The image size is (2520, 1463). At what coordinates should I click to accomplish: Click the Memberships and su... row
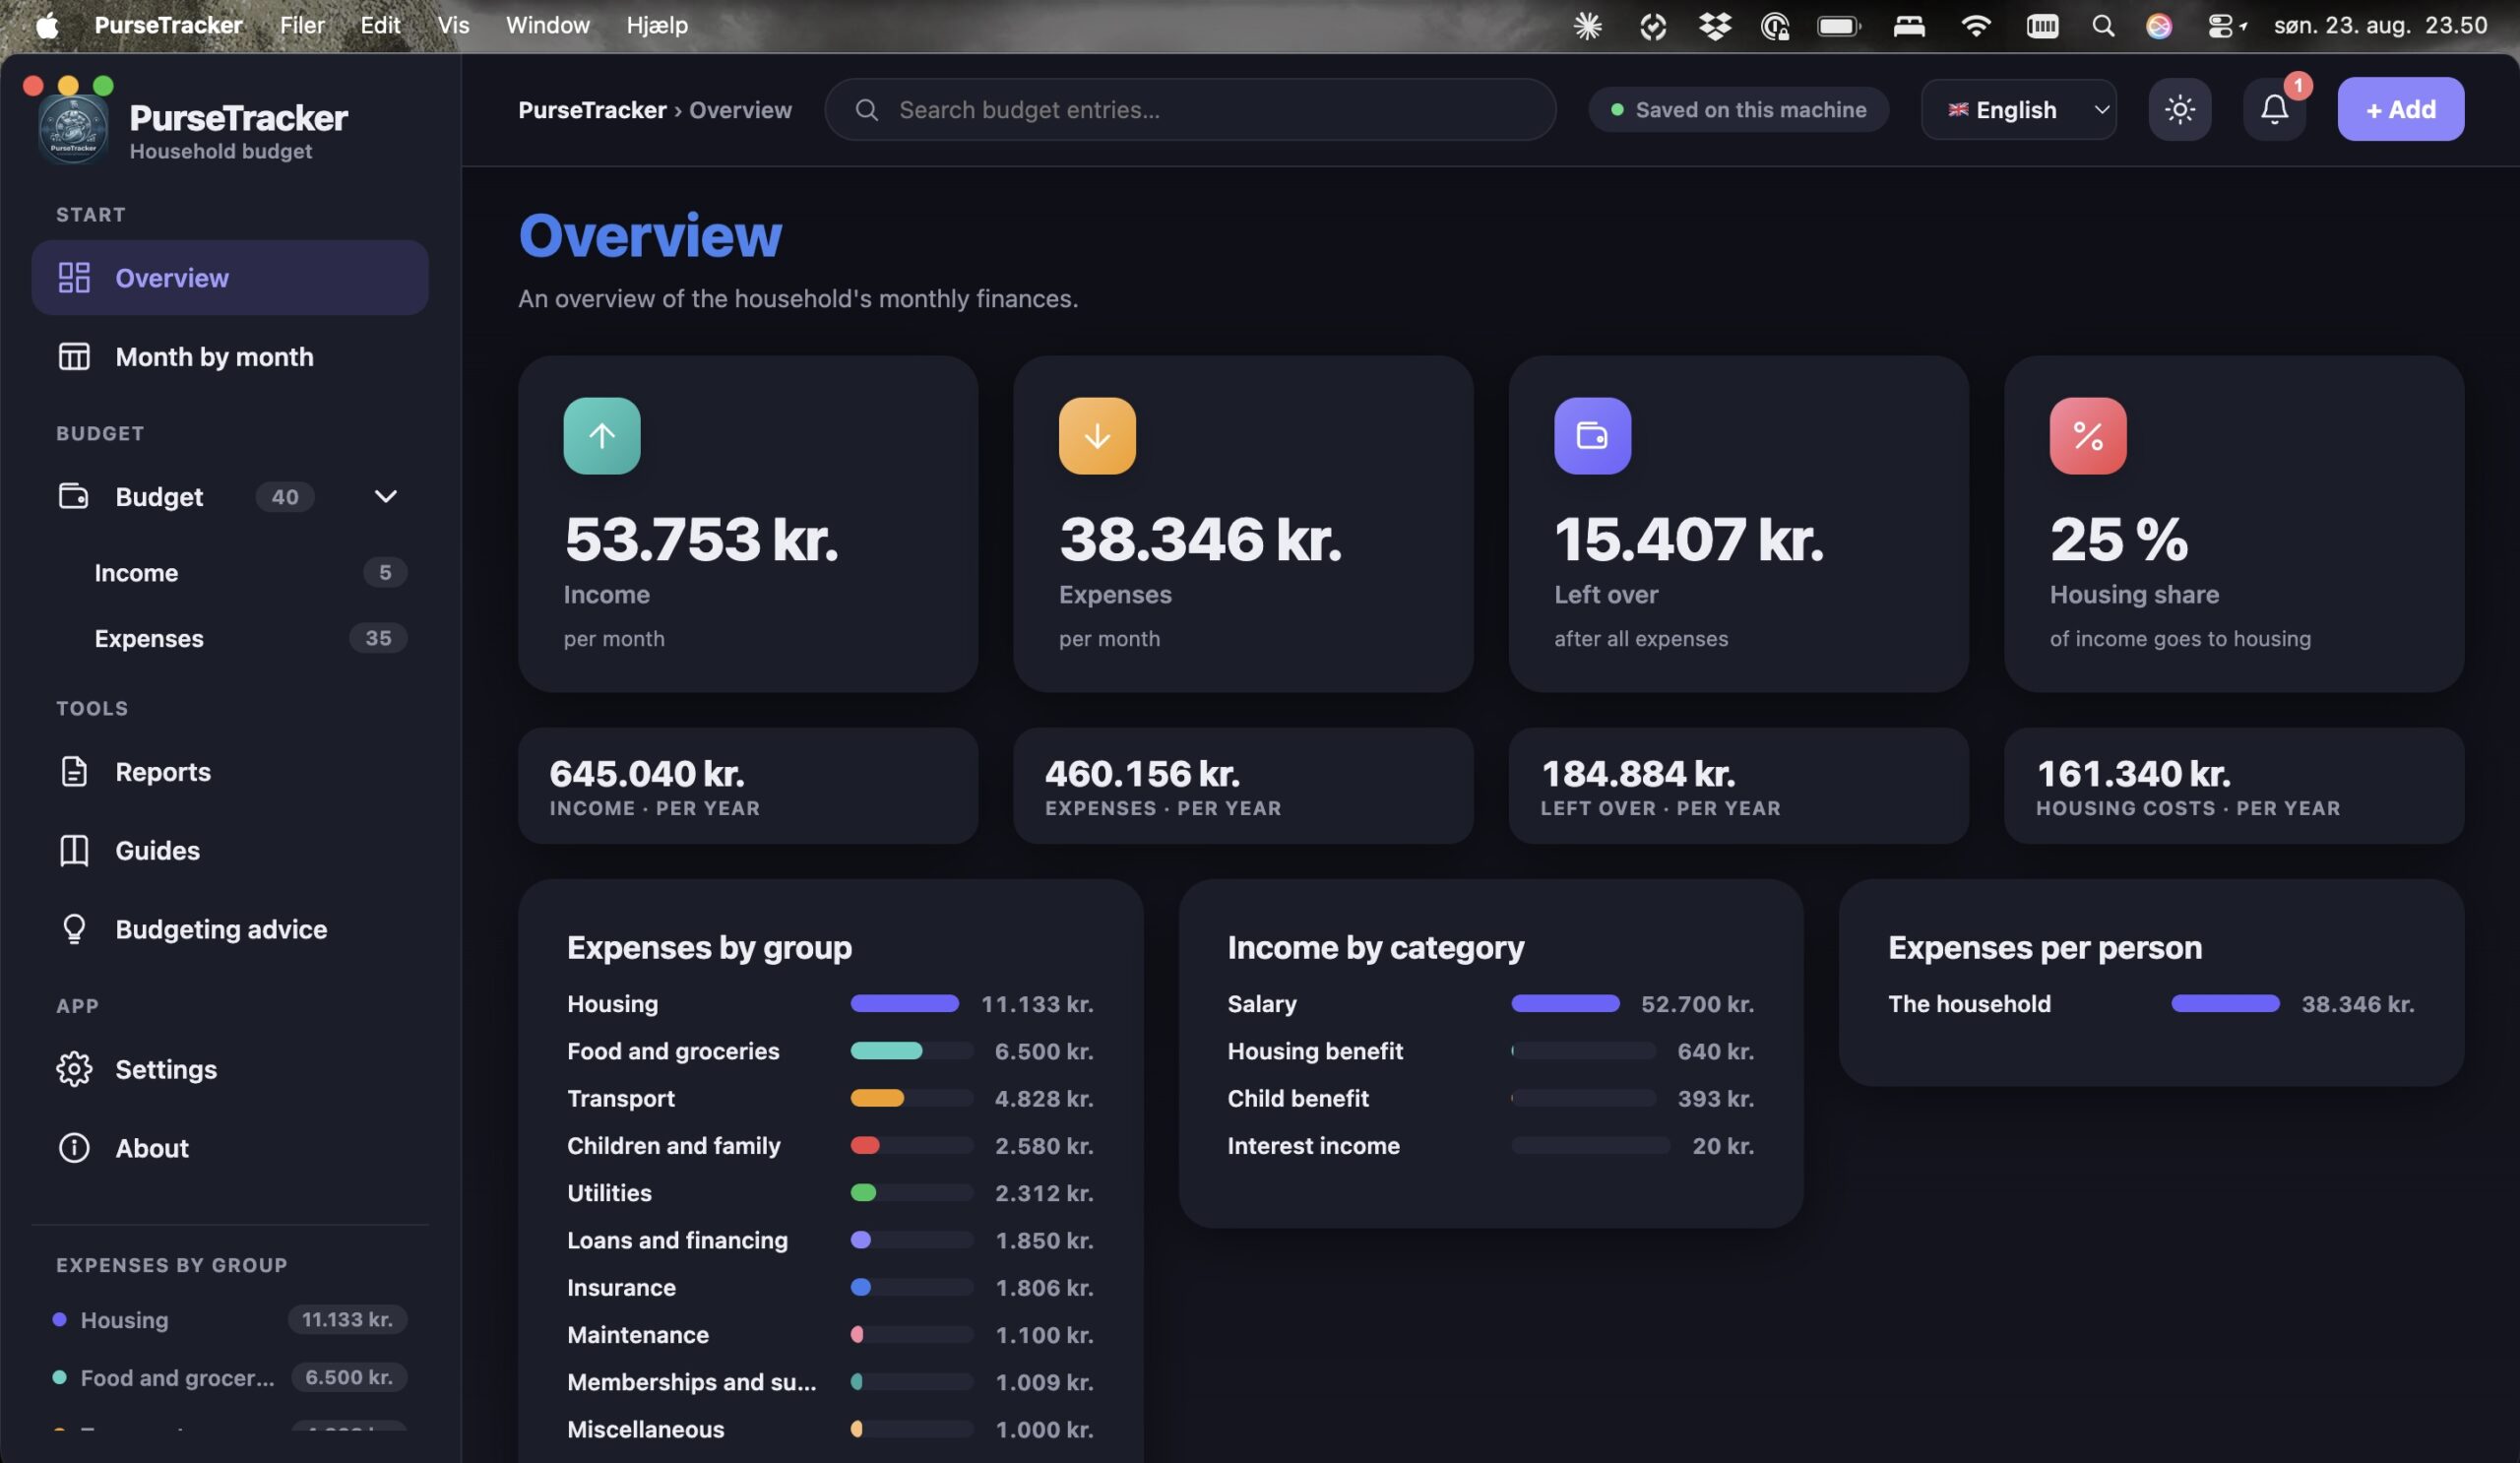[x=830, y=1382]
